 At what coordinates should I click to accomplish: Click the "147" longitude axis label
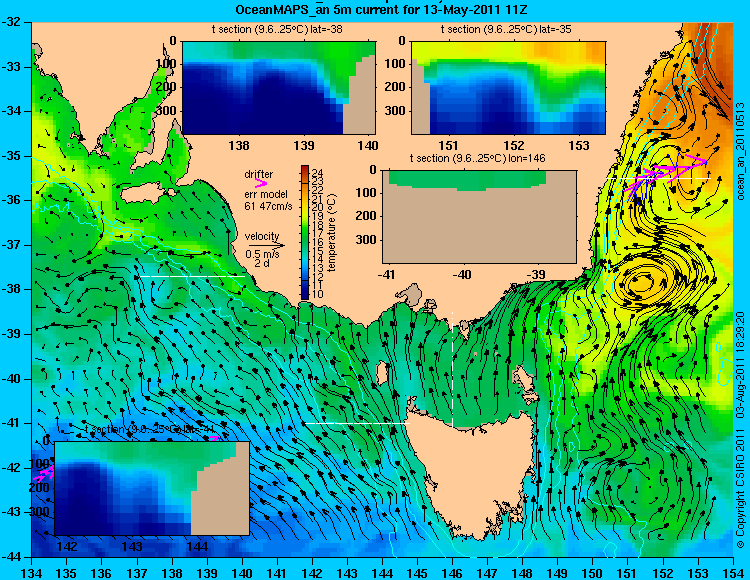[487, 573]
